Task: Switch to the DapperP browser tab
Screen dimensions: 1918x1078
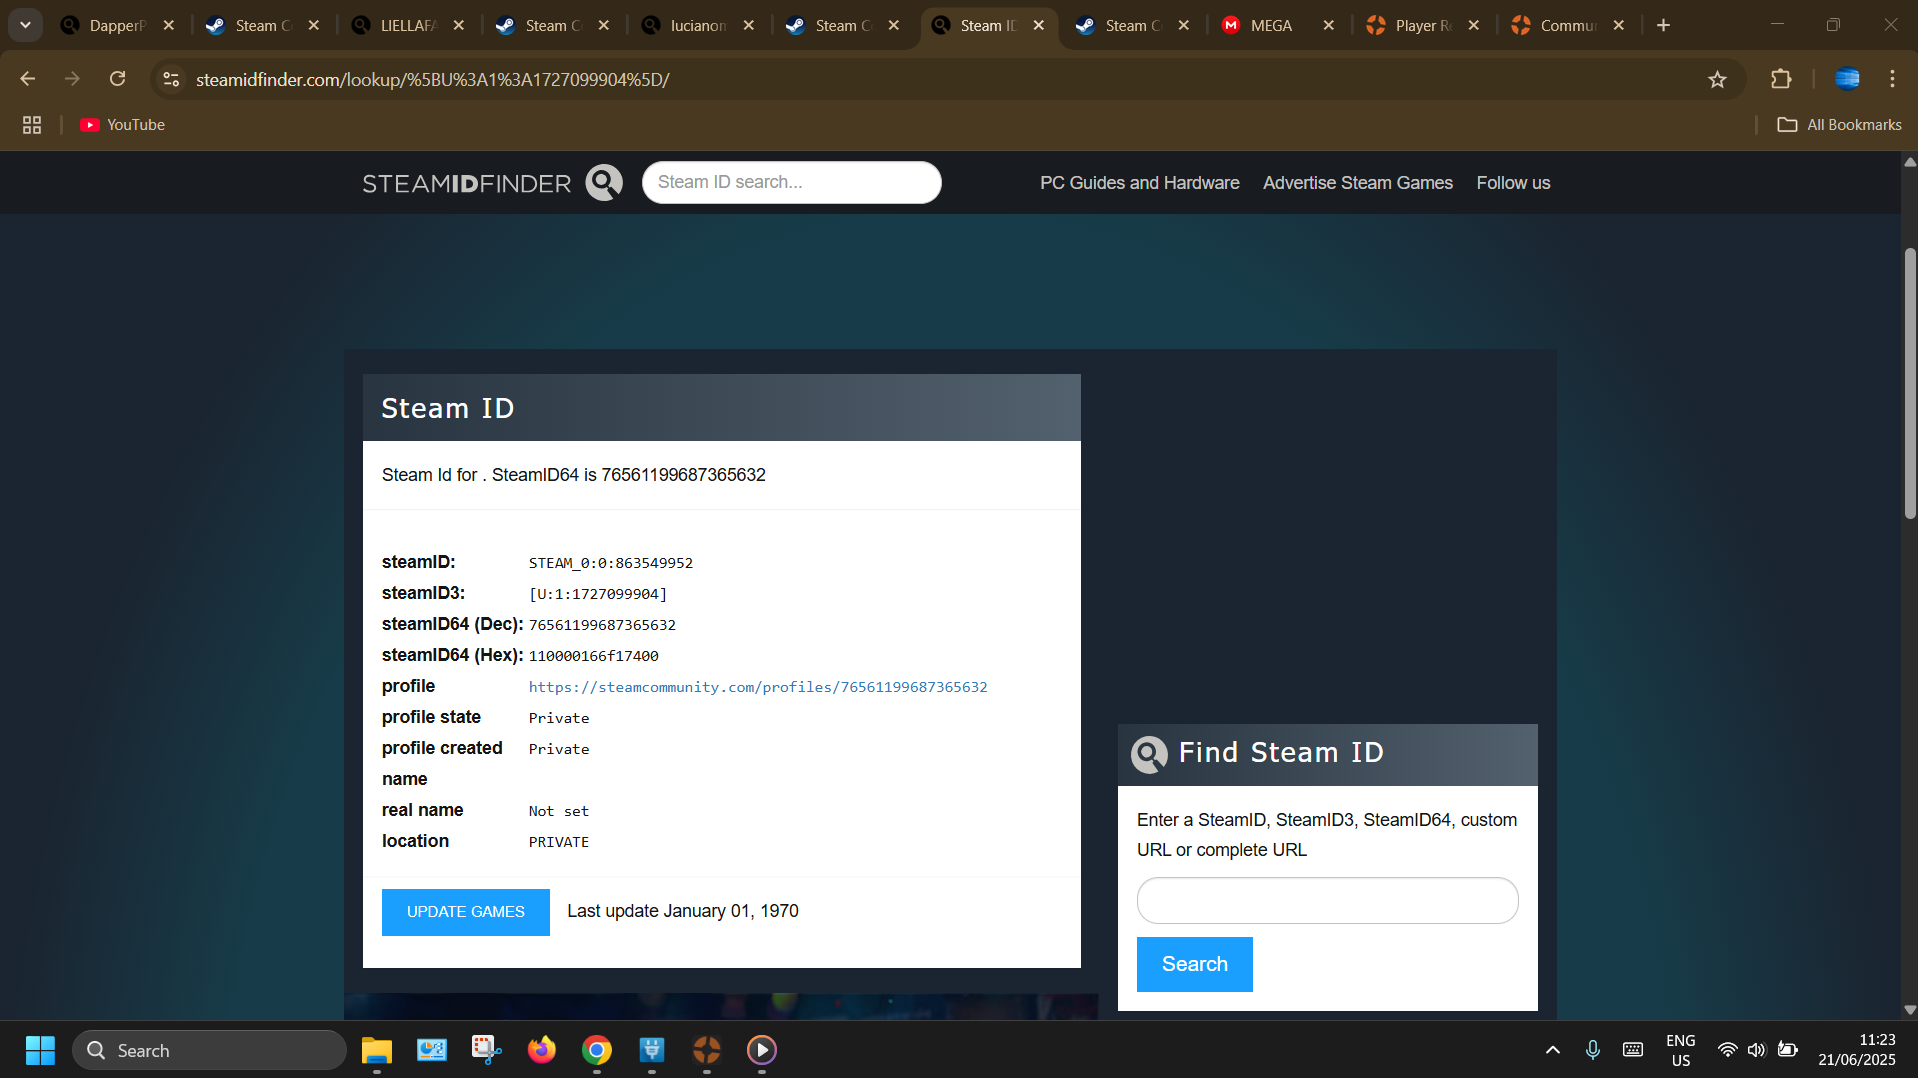Action: click(x=116, y=26)
